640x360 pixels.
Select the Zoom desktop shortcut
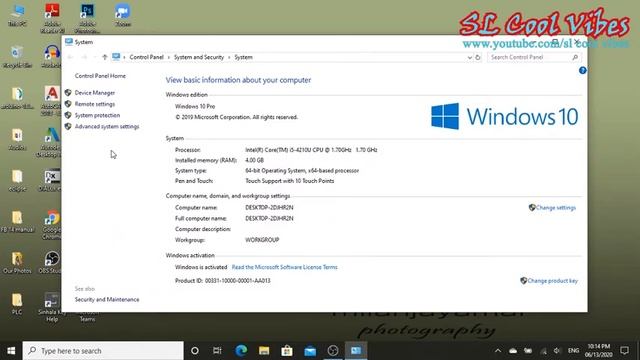122,15
